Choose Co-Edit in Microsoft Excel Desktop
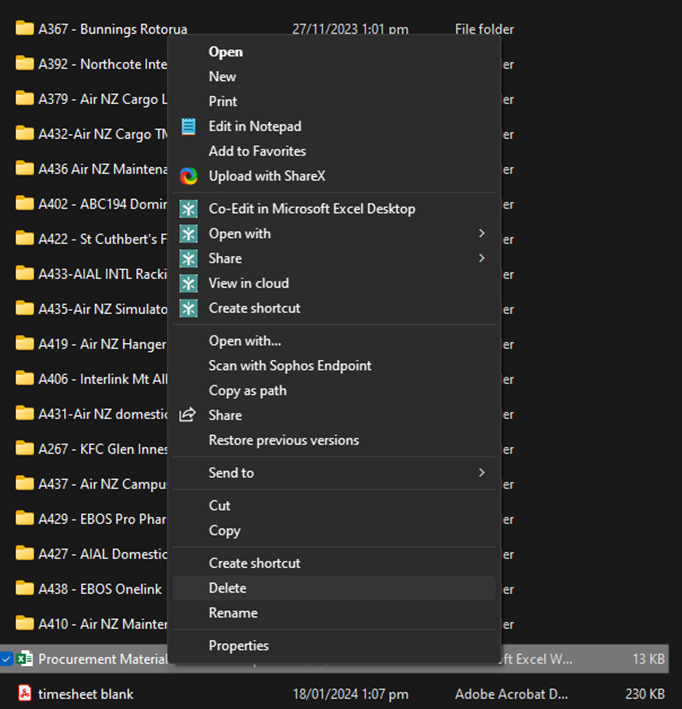 (x=334, y=209)
